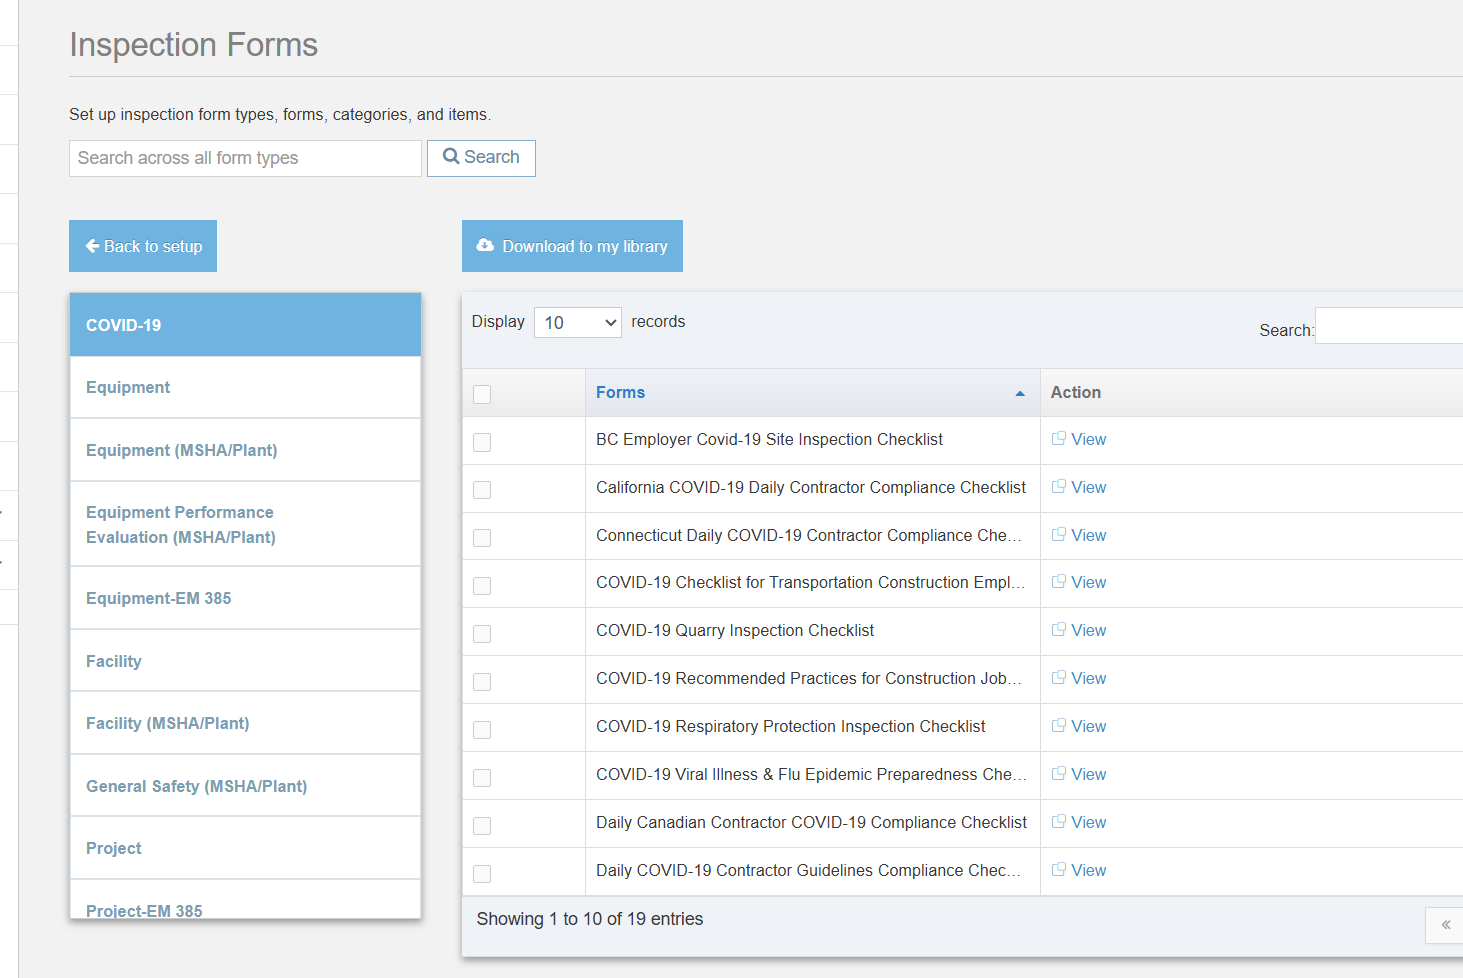Open Equipment Performance Evaluation (MSHA/Plant) type
The height and width of the screenshot is (978, 1463).
[x=245, y=524]
